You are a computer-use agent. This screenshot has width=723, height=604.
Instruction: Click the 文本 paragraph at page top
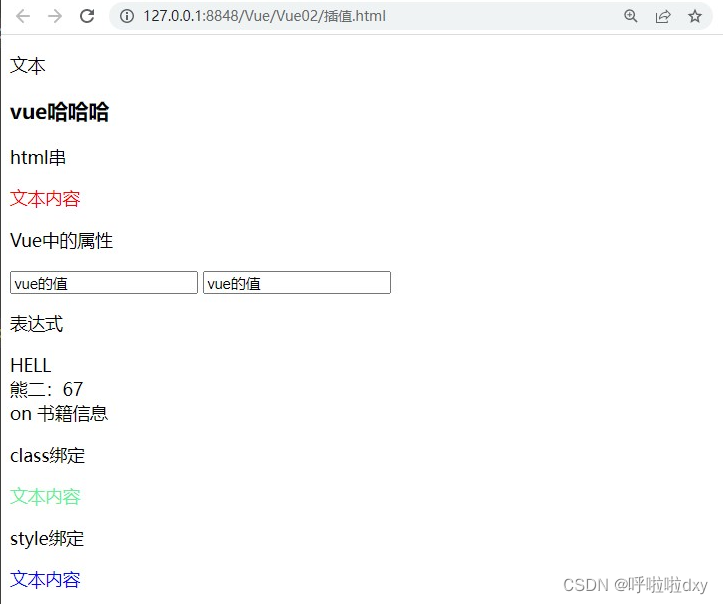coord(28,65)
